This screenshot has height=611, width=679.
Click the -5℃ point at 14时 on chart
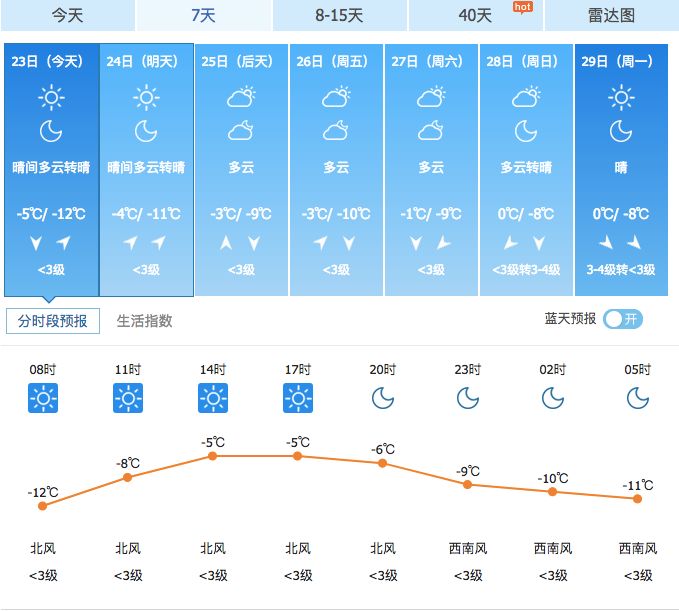pos(213,456)
